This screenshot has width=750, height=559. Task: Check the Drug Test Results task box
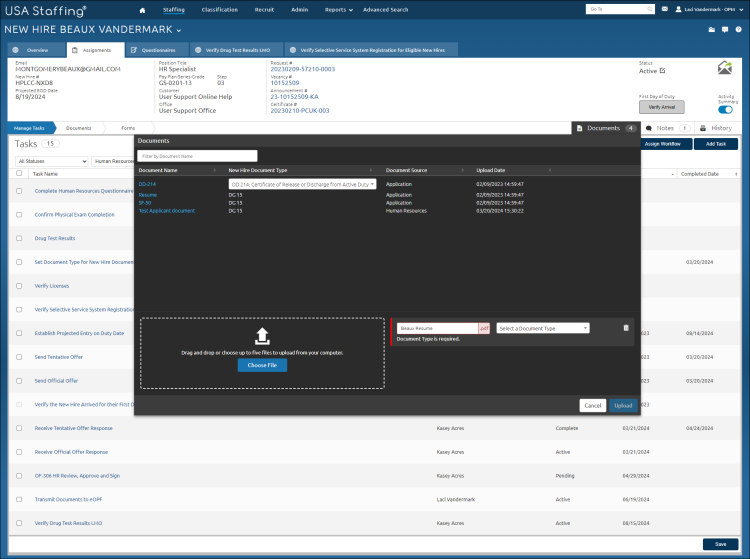19,238
